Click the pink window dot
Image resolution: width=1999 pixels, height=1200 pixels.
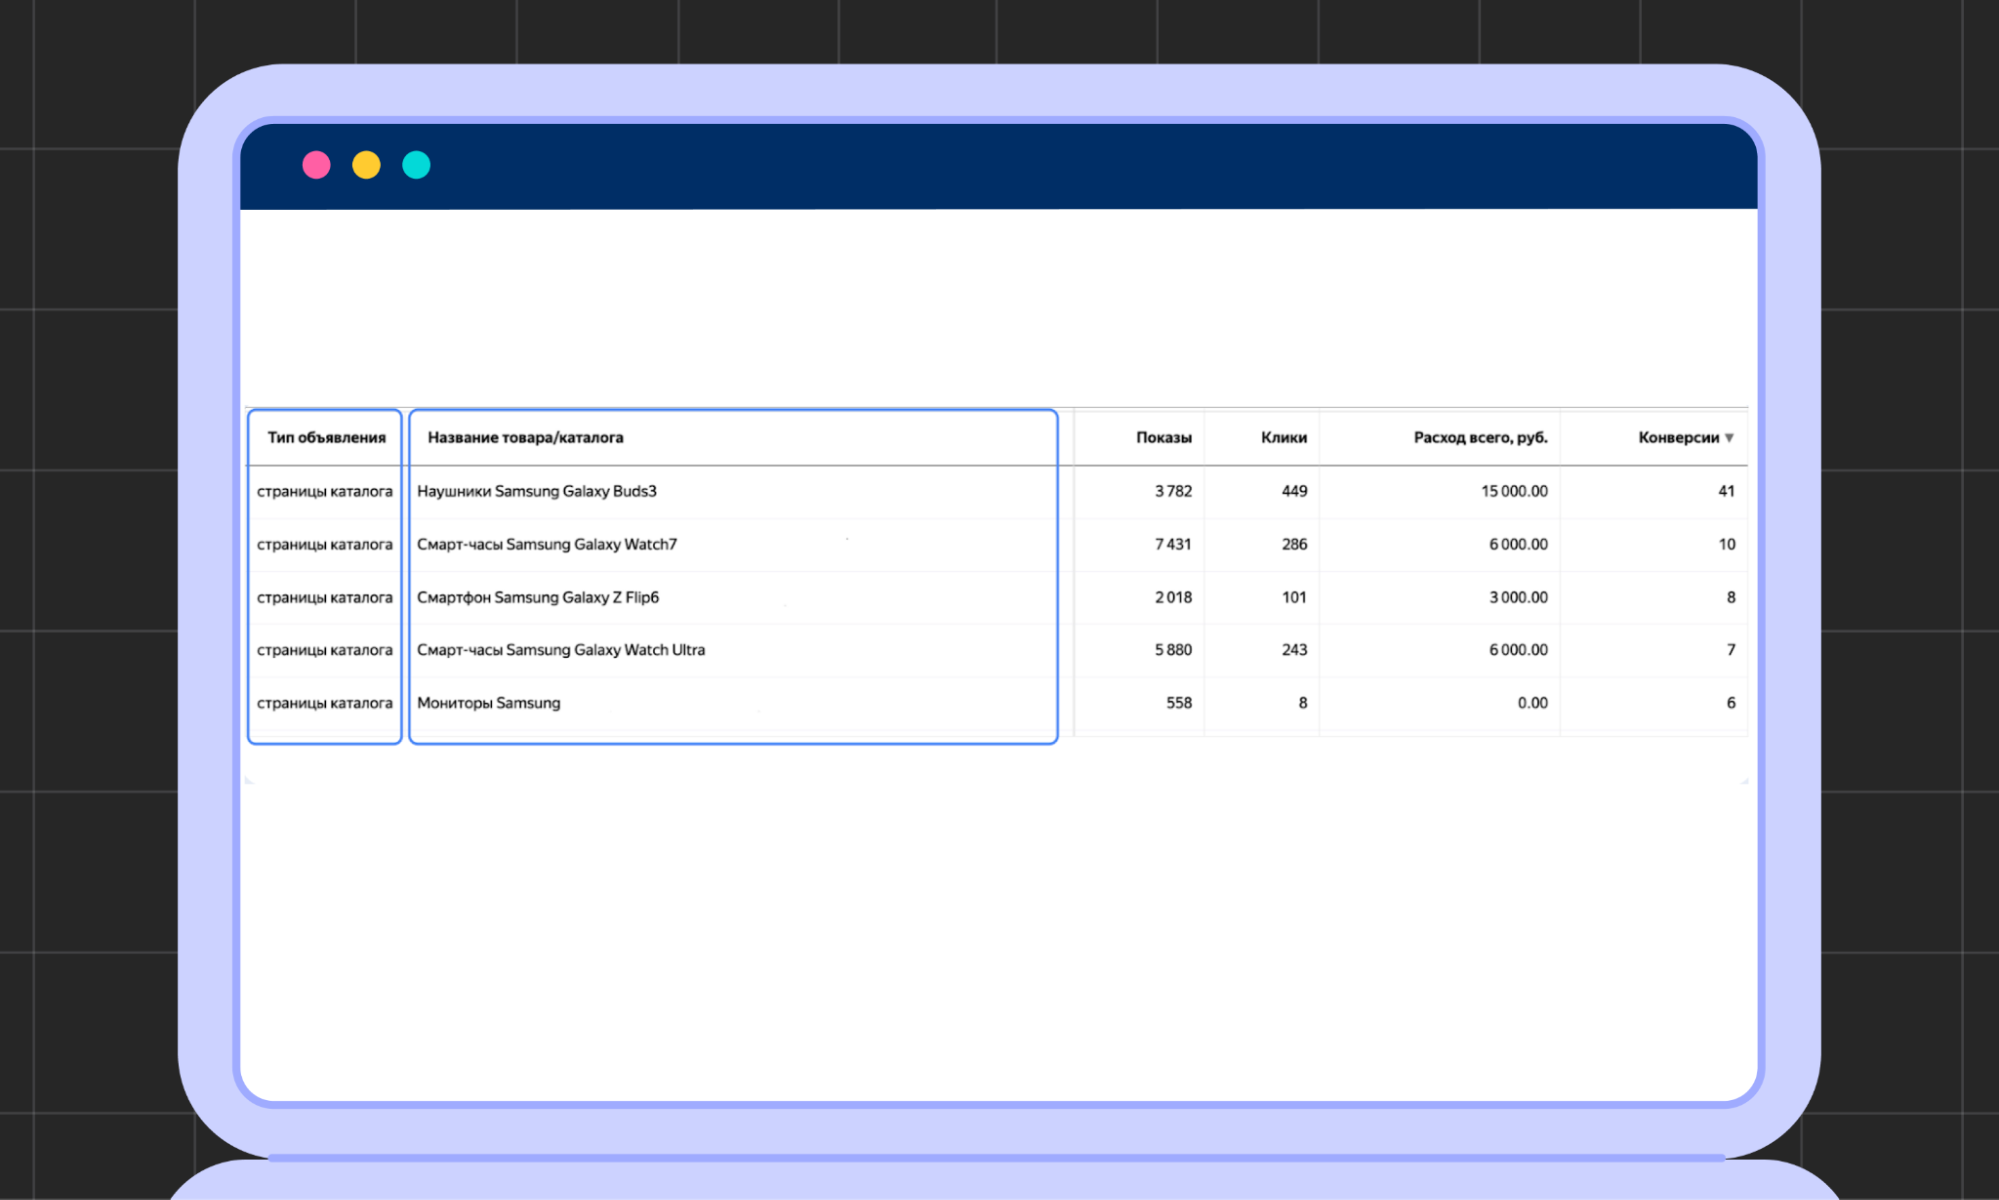pyautogui.click(x=316, y=165)
